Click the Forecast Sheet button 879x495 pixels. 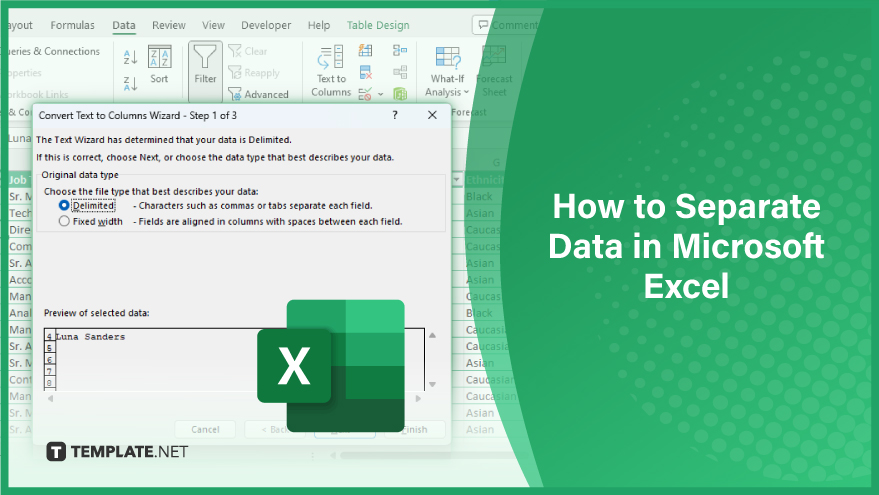point(494,72)
